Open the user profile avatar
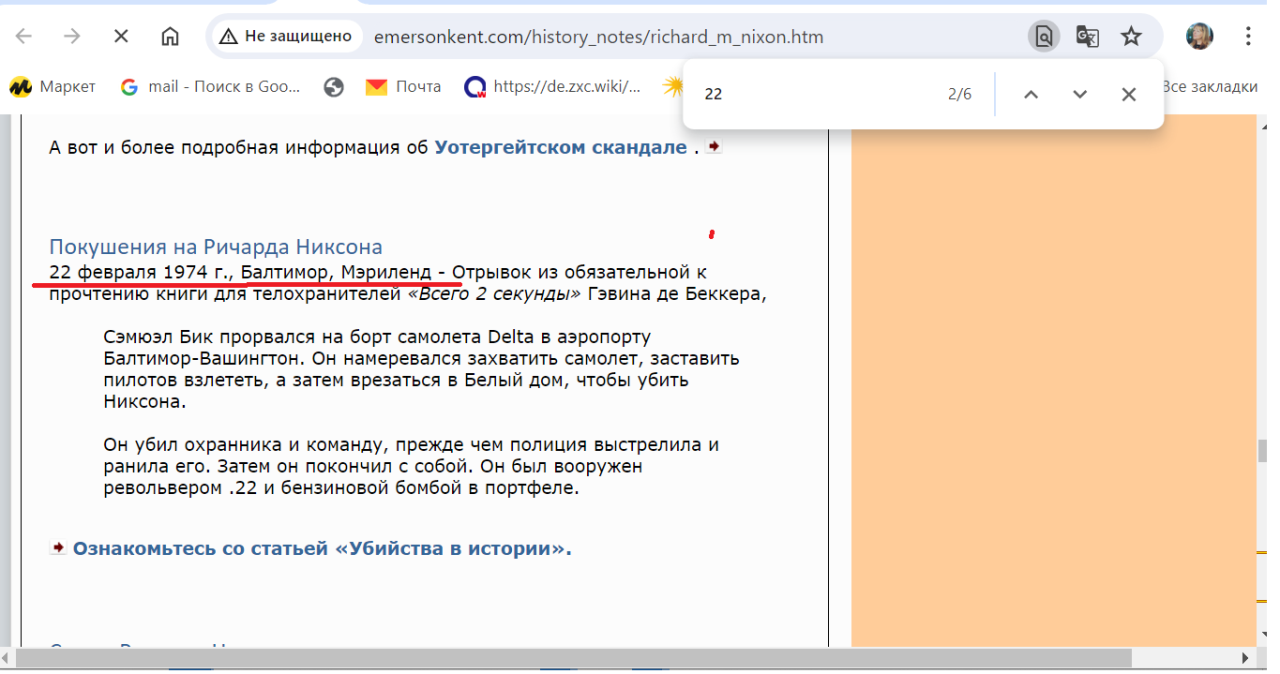 [x=1199, y=37]
